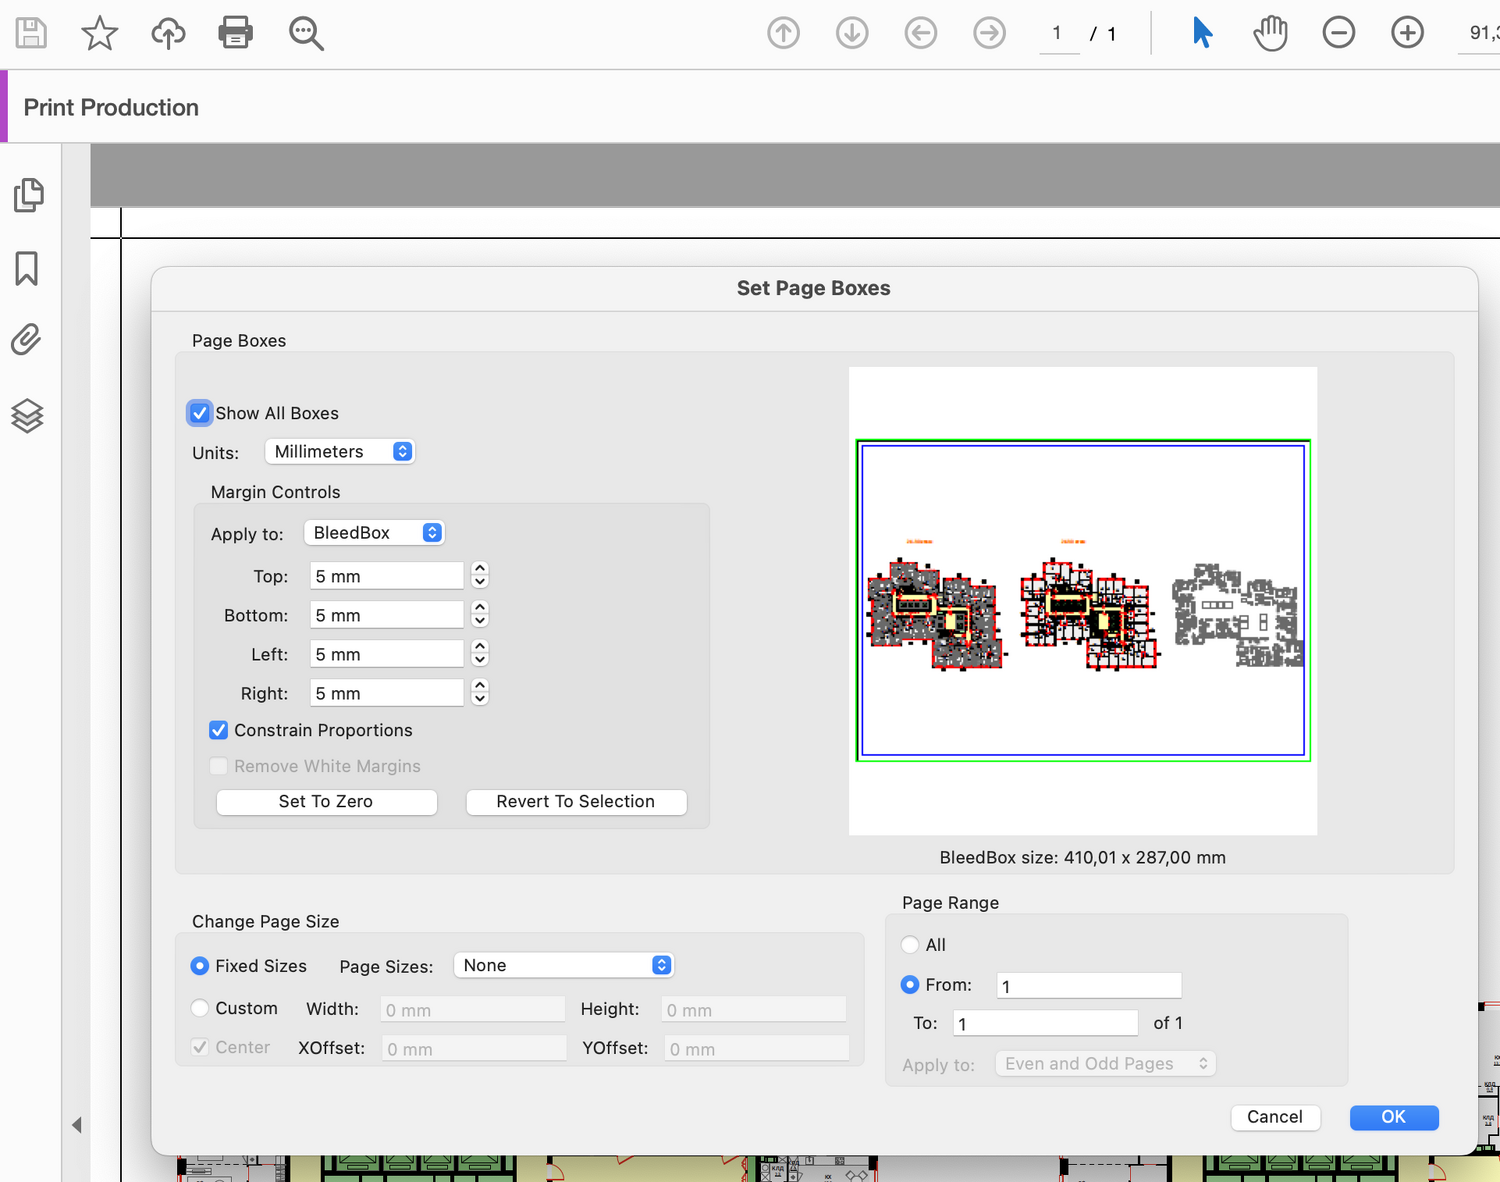Click the BleedBox size 410,01 x 287,00 mm text

1083,857
